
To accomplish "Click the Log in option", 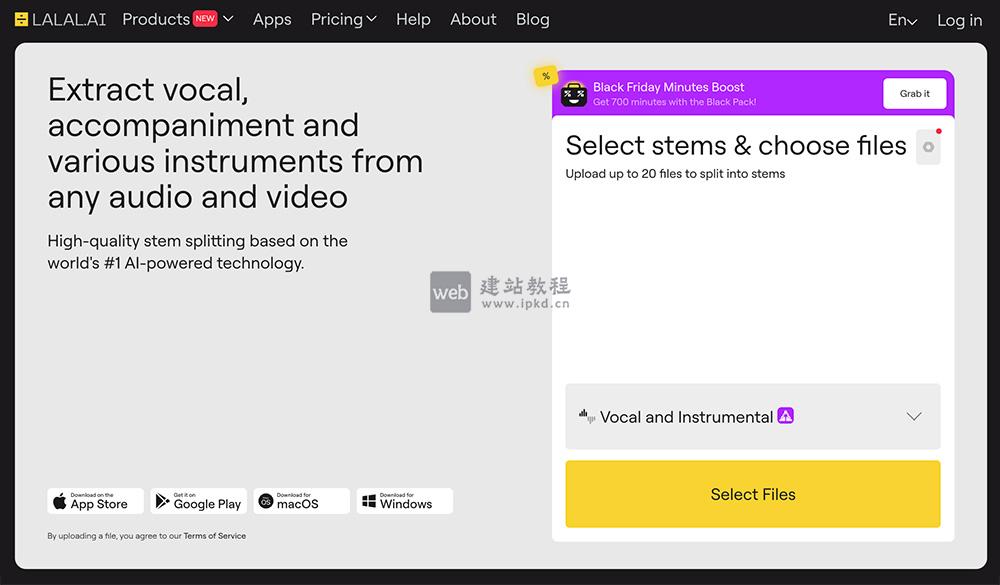I will (x=958, y=19).
